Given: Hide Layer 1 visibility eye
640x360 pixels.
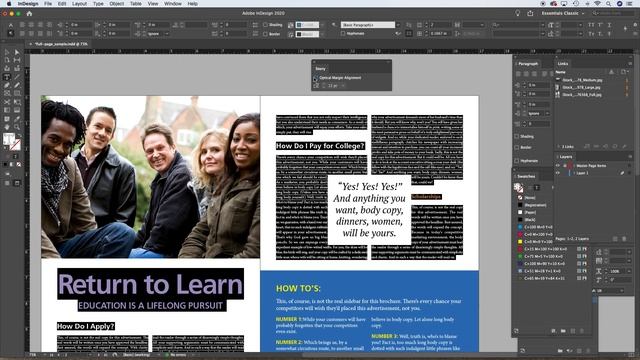Looking at the screenshot, I should (558, 173).
